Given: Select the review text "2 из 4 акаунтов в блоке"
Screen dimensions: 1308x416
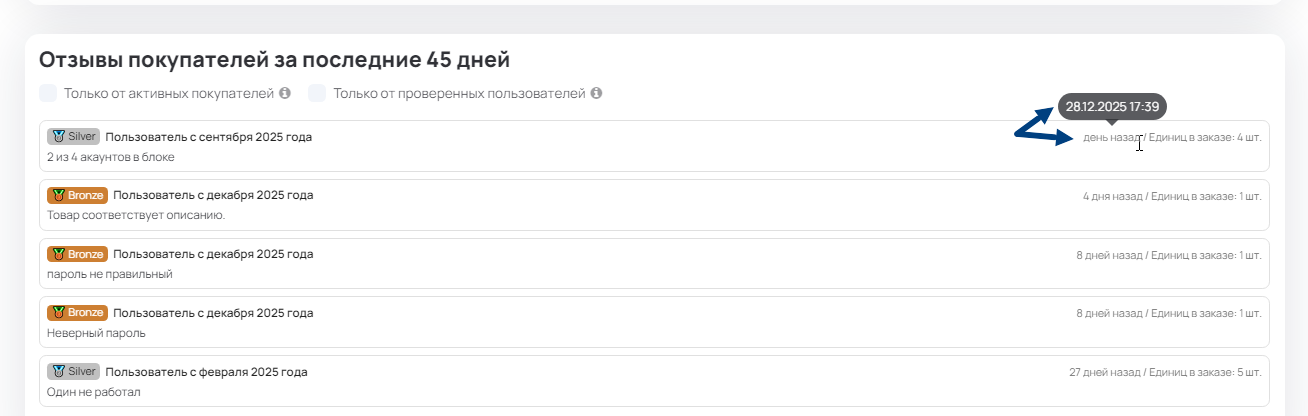Looking at the screenshot, I should click(111, 157).
